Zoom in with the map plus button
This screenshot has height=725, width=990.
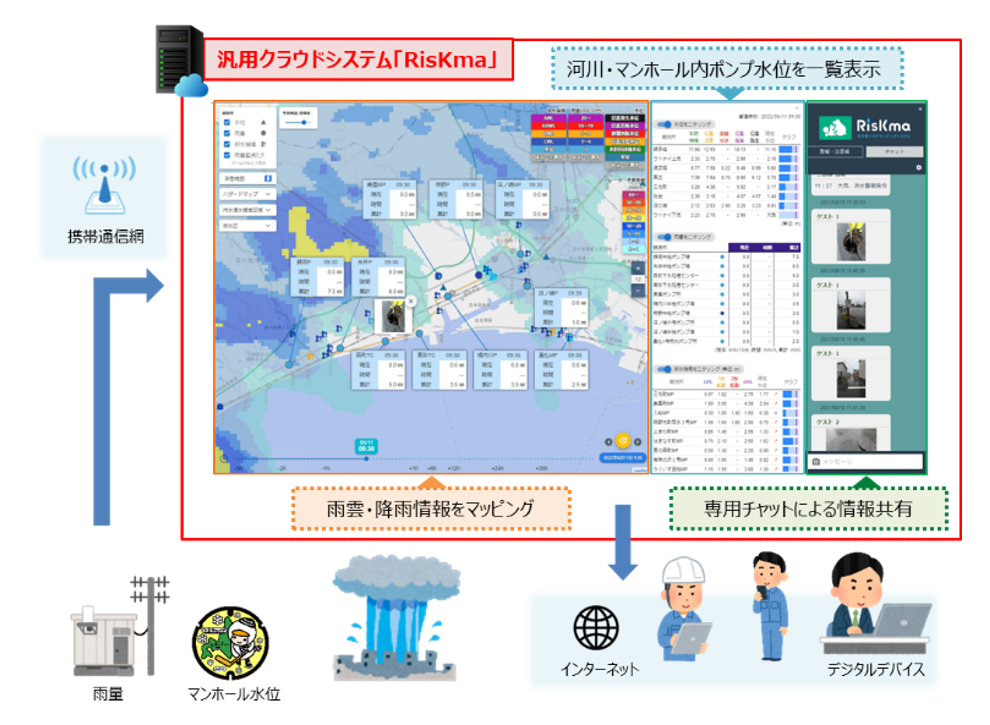pyautogui.click(x=638, y=268)
